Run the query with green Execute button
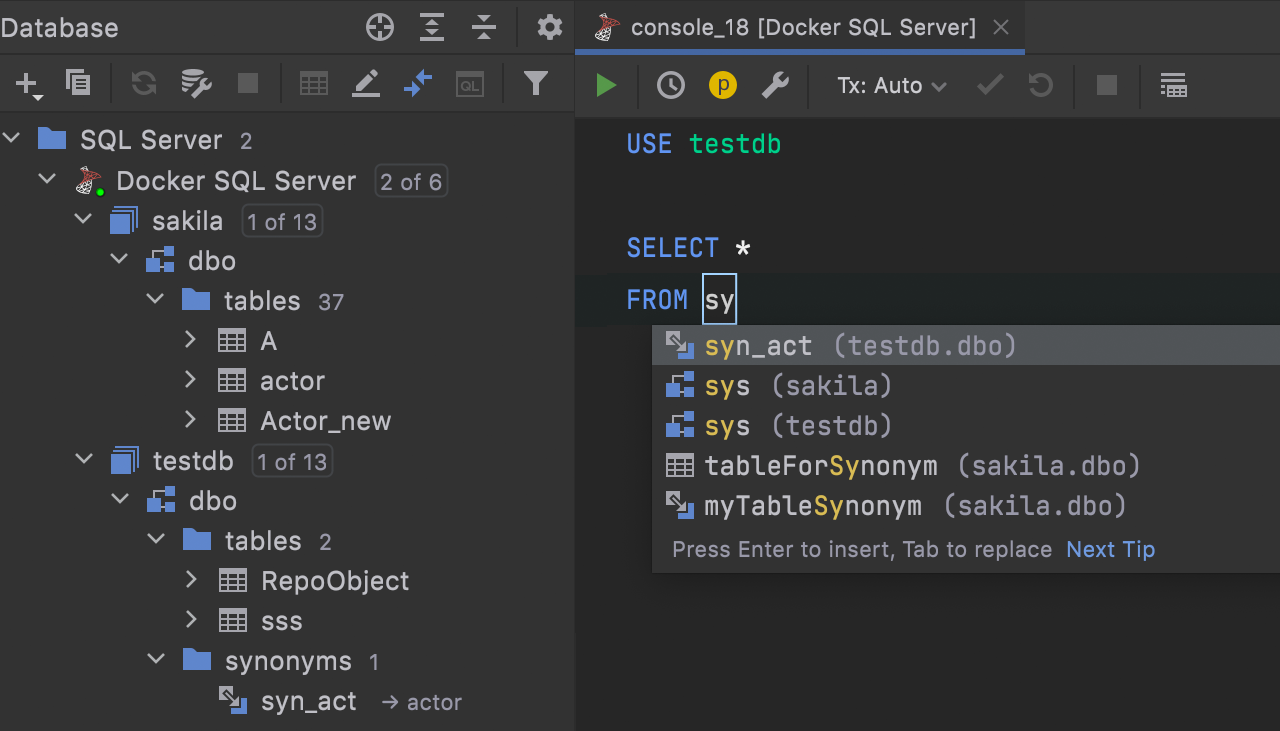Image resolution: width=1280 pixels, height=731 pixels. [606, 86]
